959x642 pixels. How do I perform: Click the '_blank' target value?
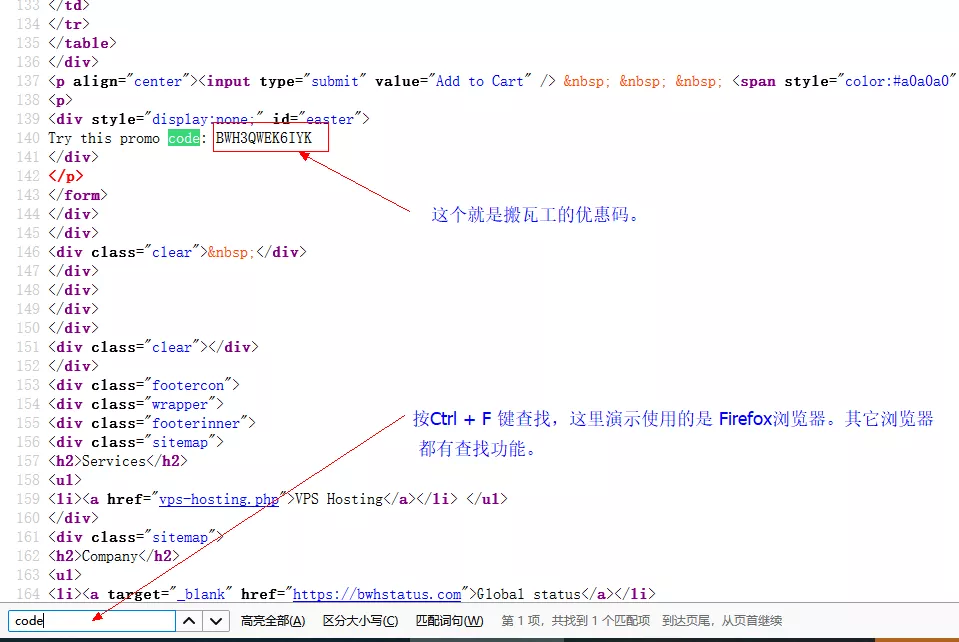[x=201, y=594]
